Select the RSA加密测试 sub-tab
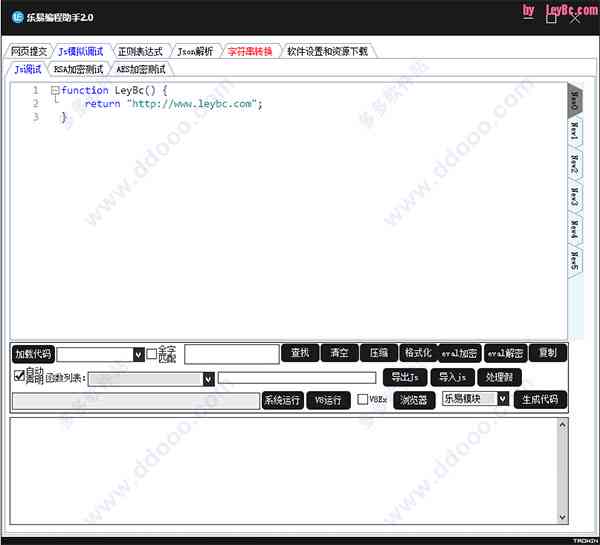The image size is (600, 545). click(78, 69)
